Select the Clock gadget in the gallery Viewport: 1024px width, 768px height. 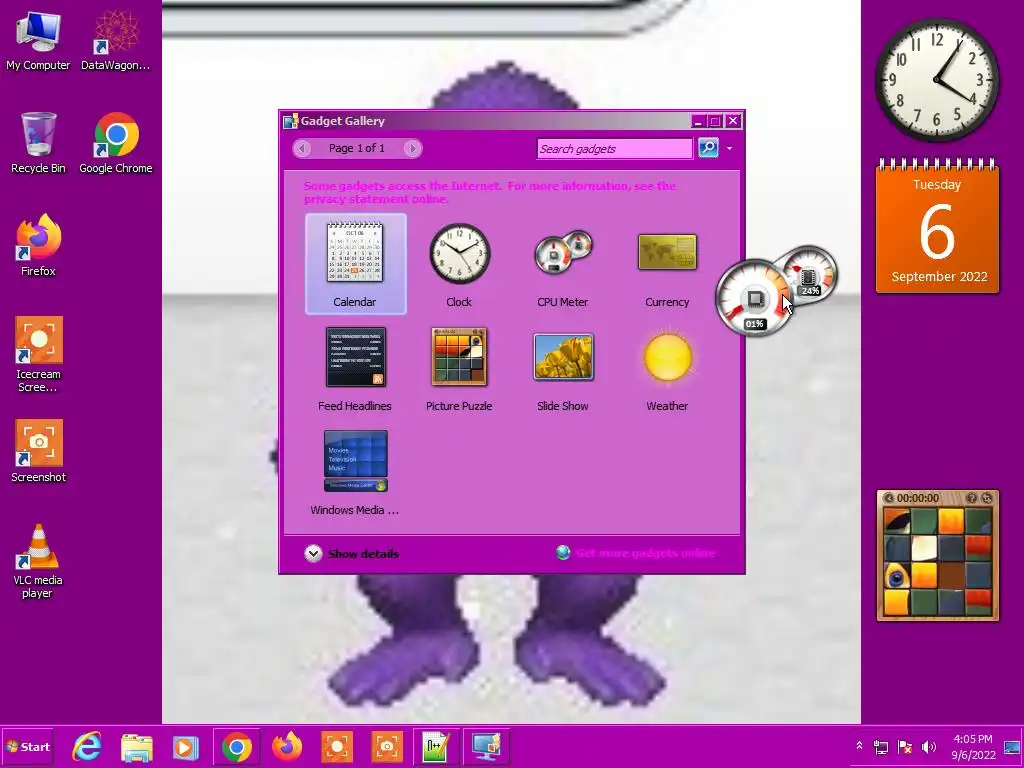point(459,264)
